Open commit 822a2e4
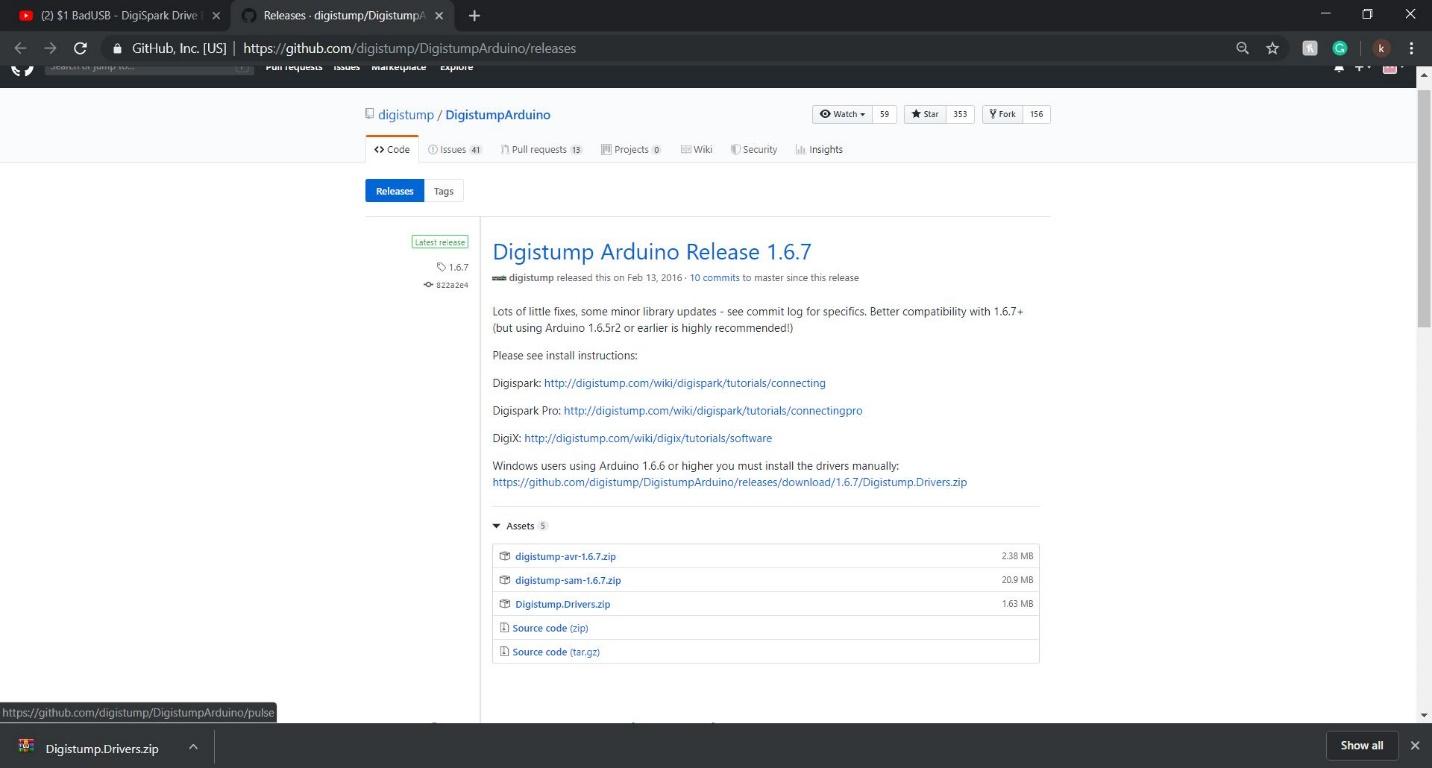 point(446,285)
